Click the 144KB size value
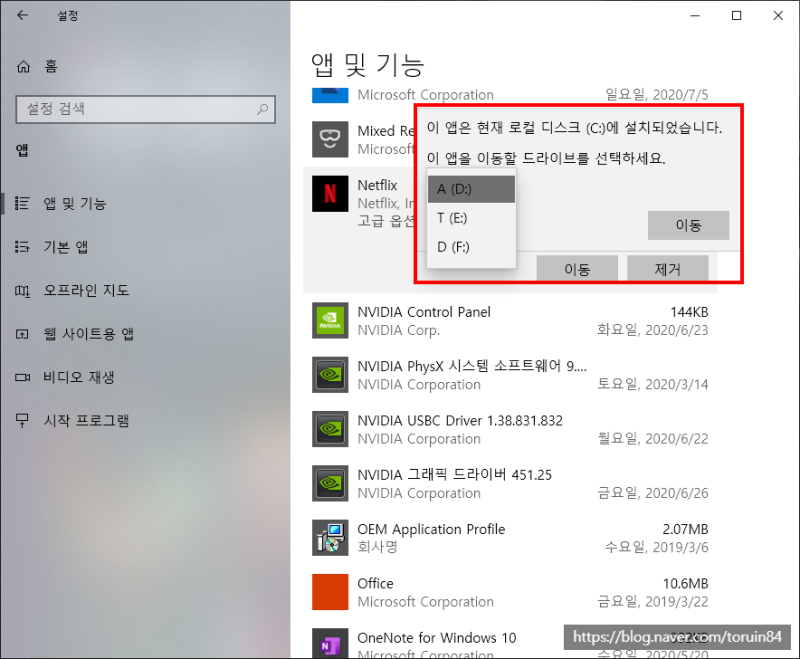The height and width of the screenshot is (659, 800). [689, 312]
